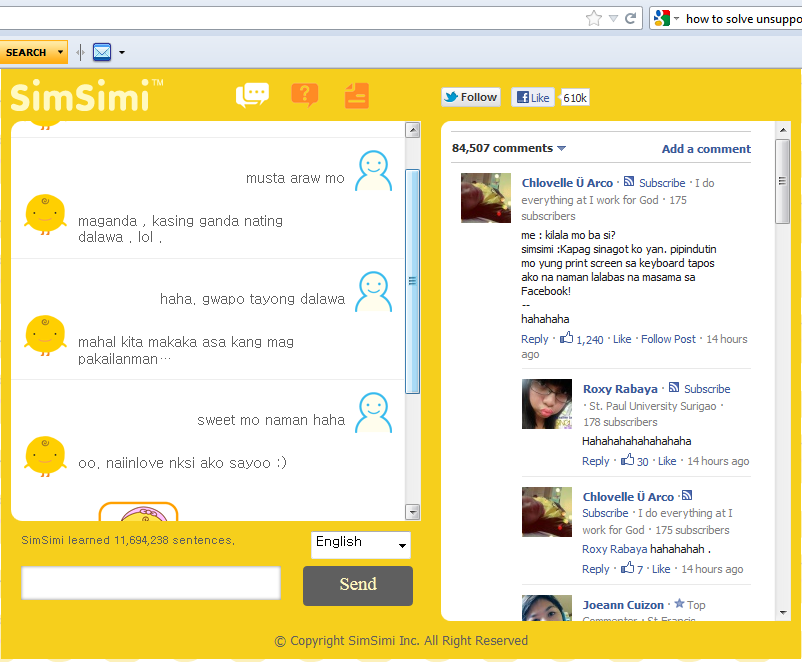This screenshot has height=662, width=802.
Task: Click the toolbar mail envelope icon
Action: 102,52
